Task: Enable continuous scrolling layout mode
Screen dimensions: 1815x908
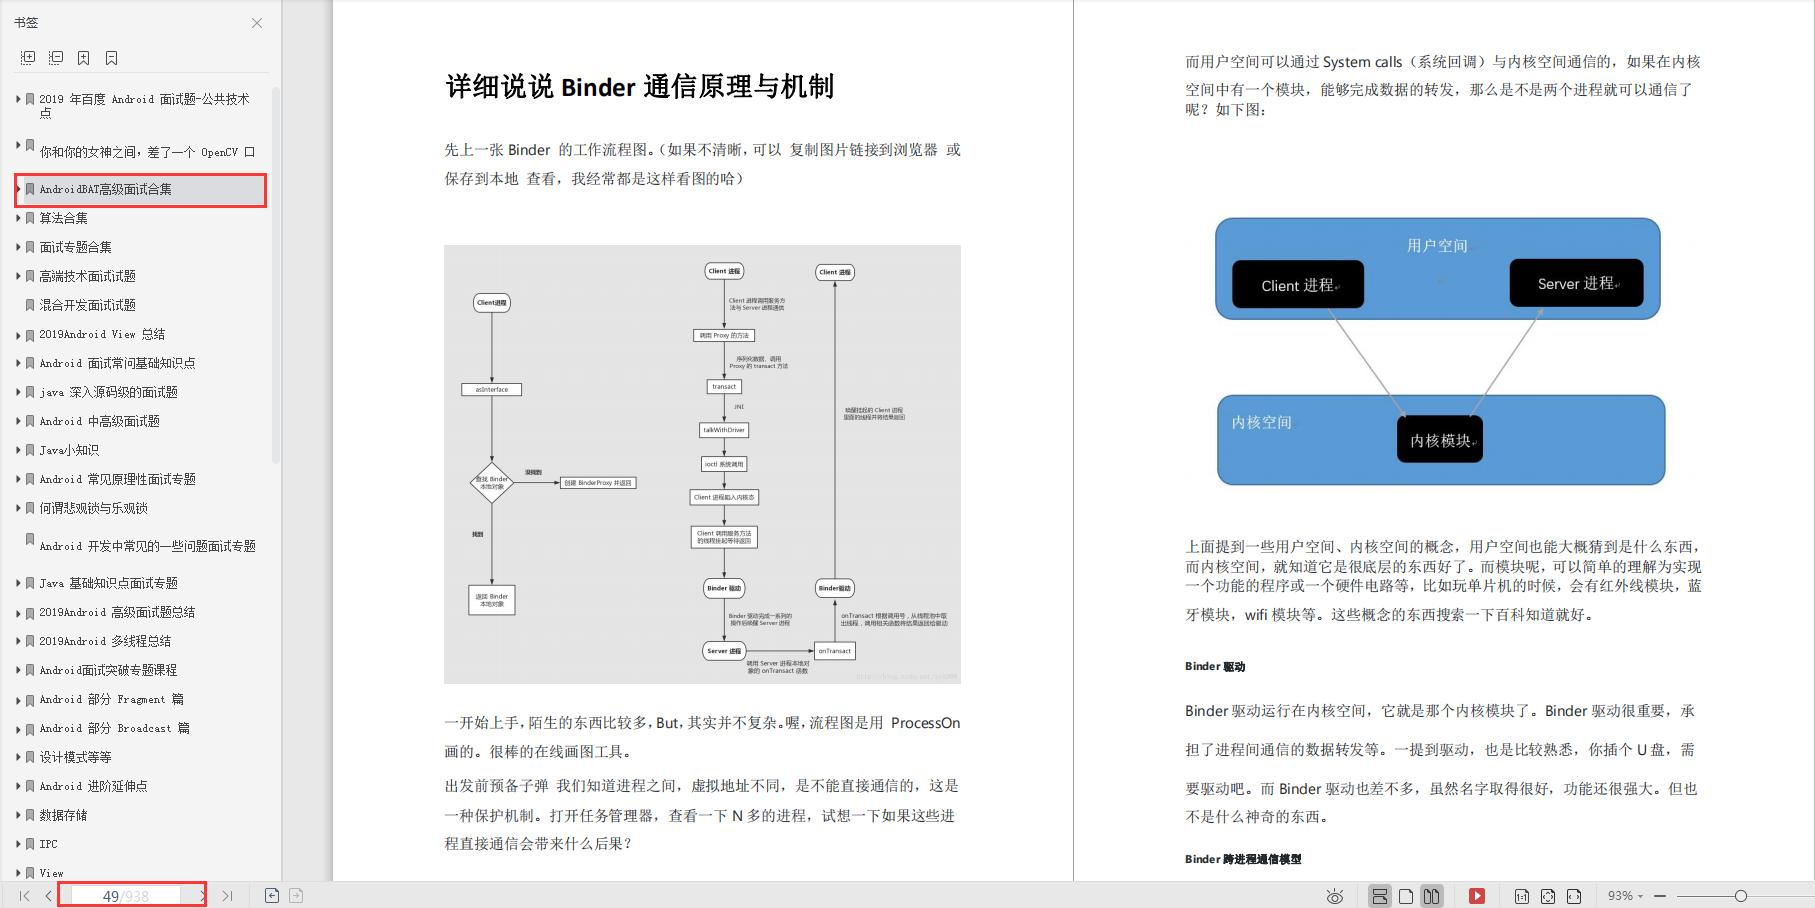Action: tap(1380, 896)
